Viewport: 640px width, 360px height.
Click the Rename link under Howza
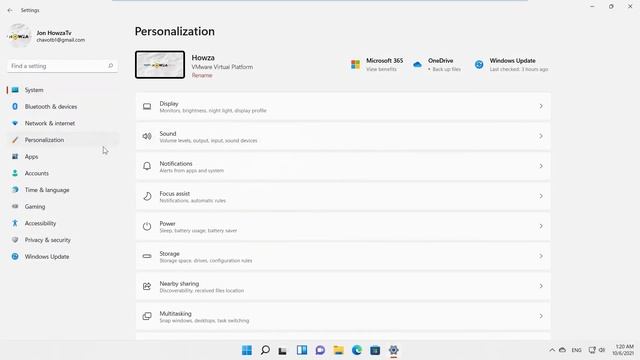point(202,76)
